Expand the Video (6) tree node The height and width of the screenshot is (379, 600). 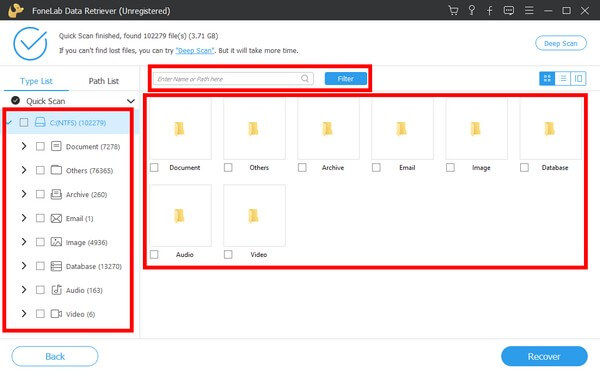(x=24, y=314)
